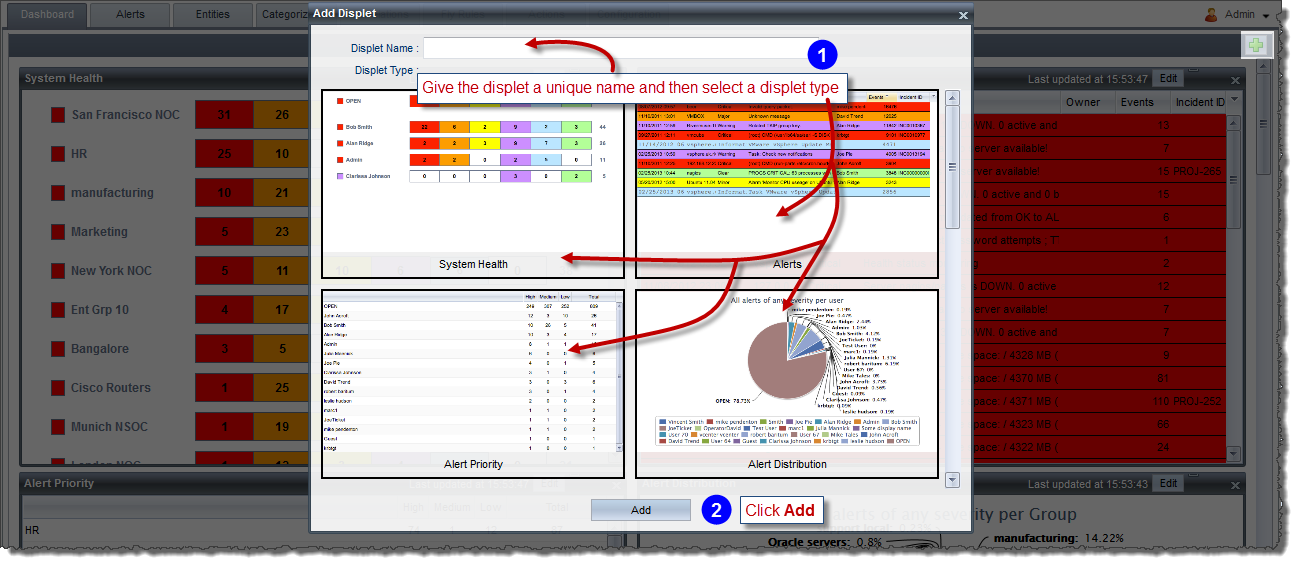Click the New York NOC group name
The image size is (1299, 566).
pos(111,271)
